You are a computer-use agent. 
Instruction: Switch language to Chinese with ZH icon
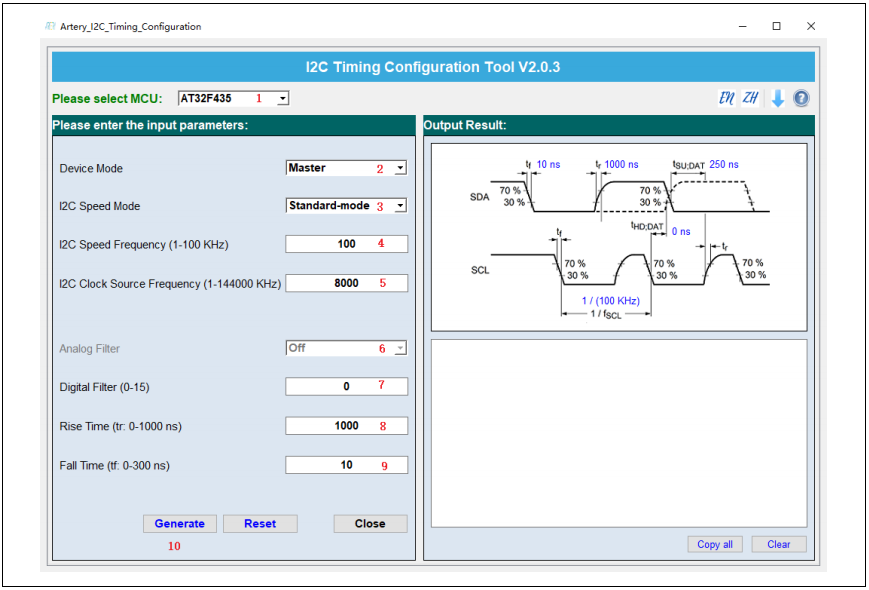750,98
